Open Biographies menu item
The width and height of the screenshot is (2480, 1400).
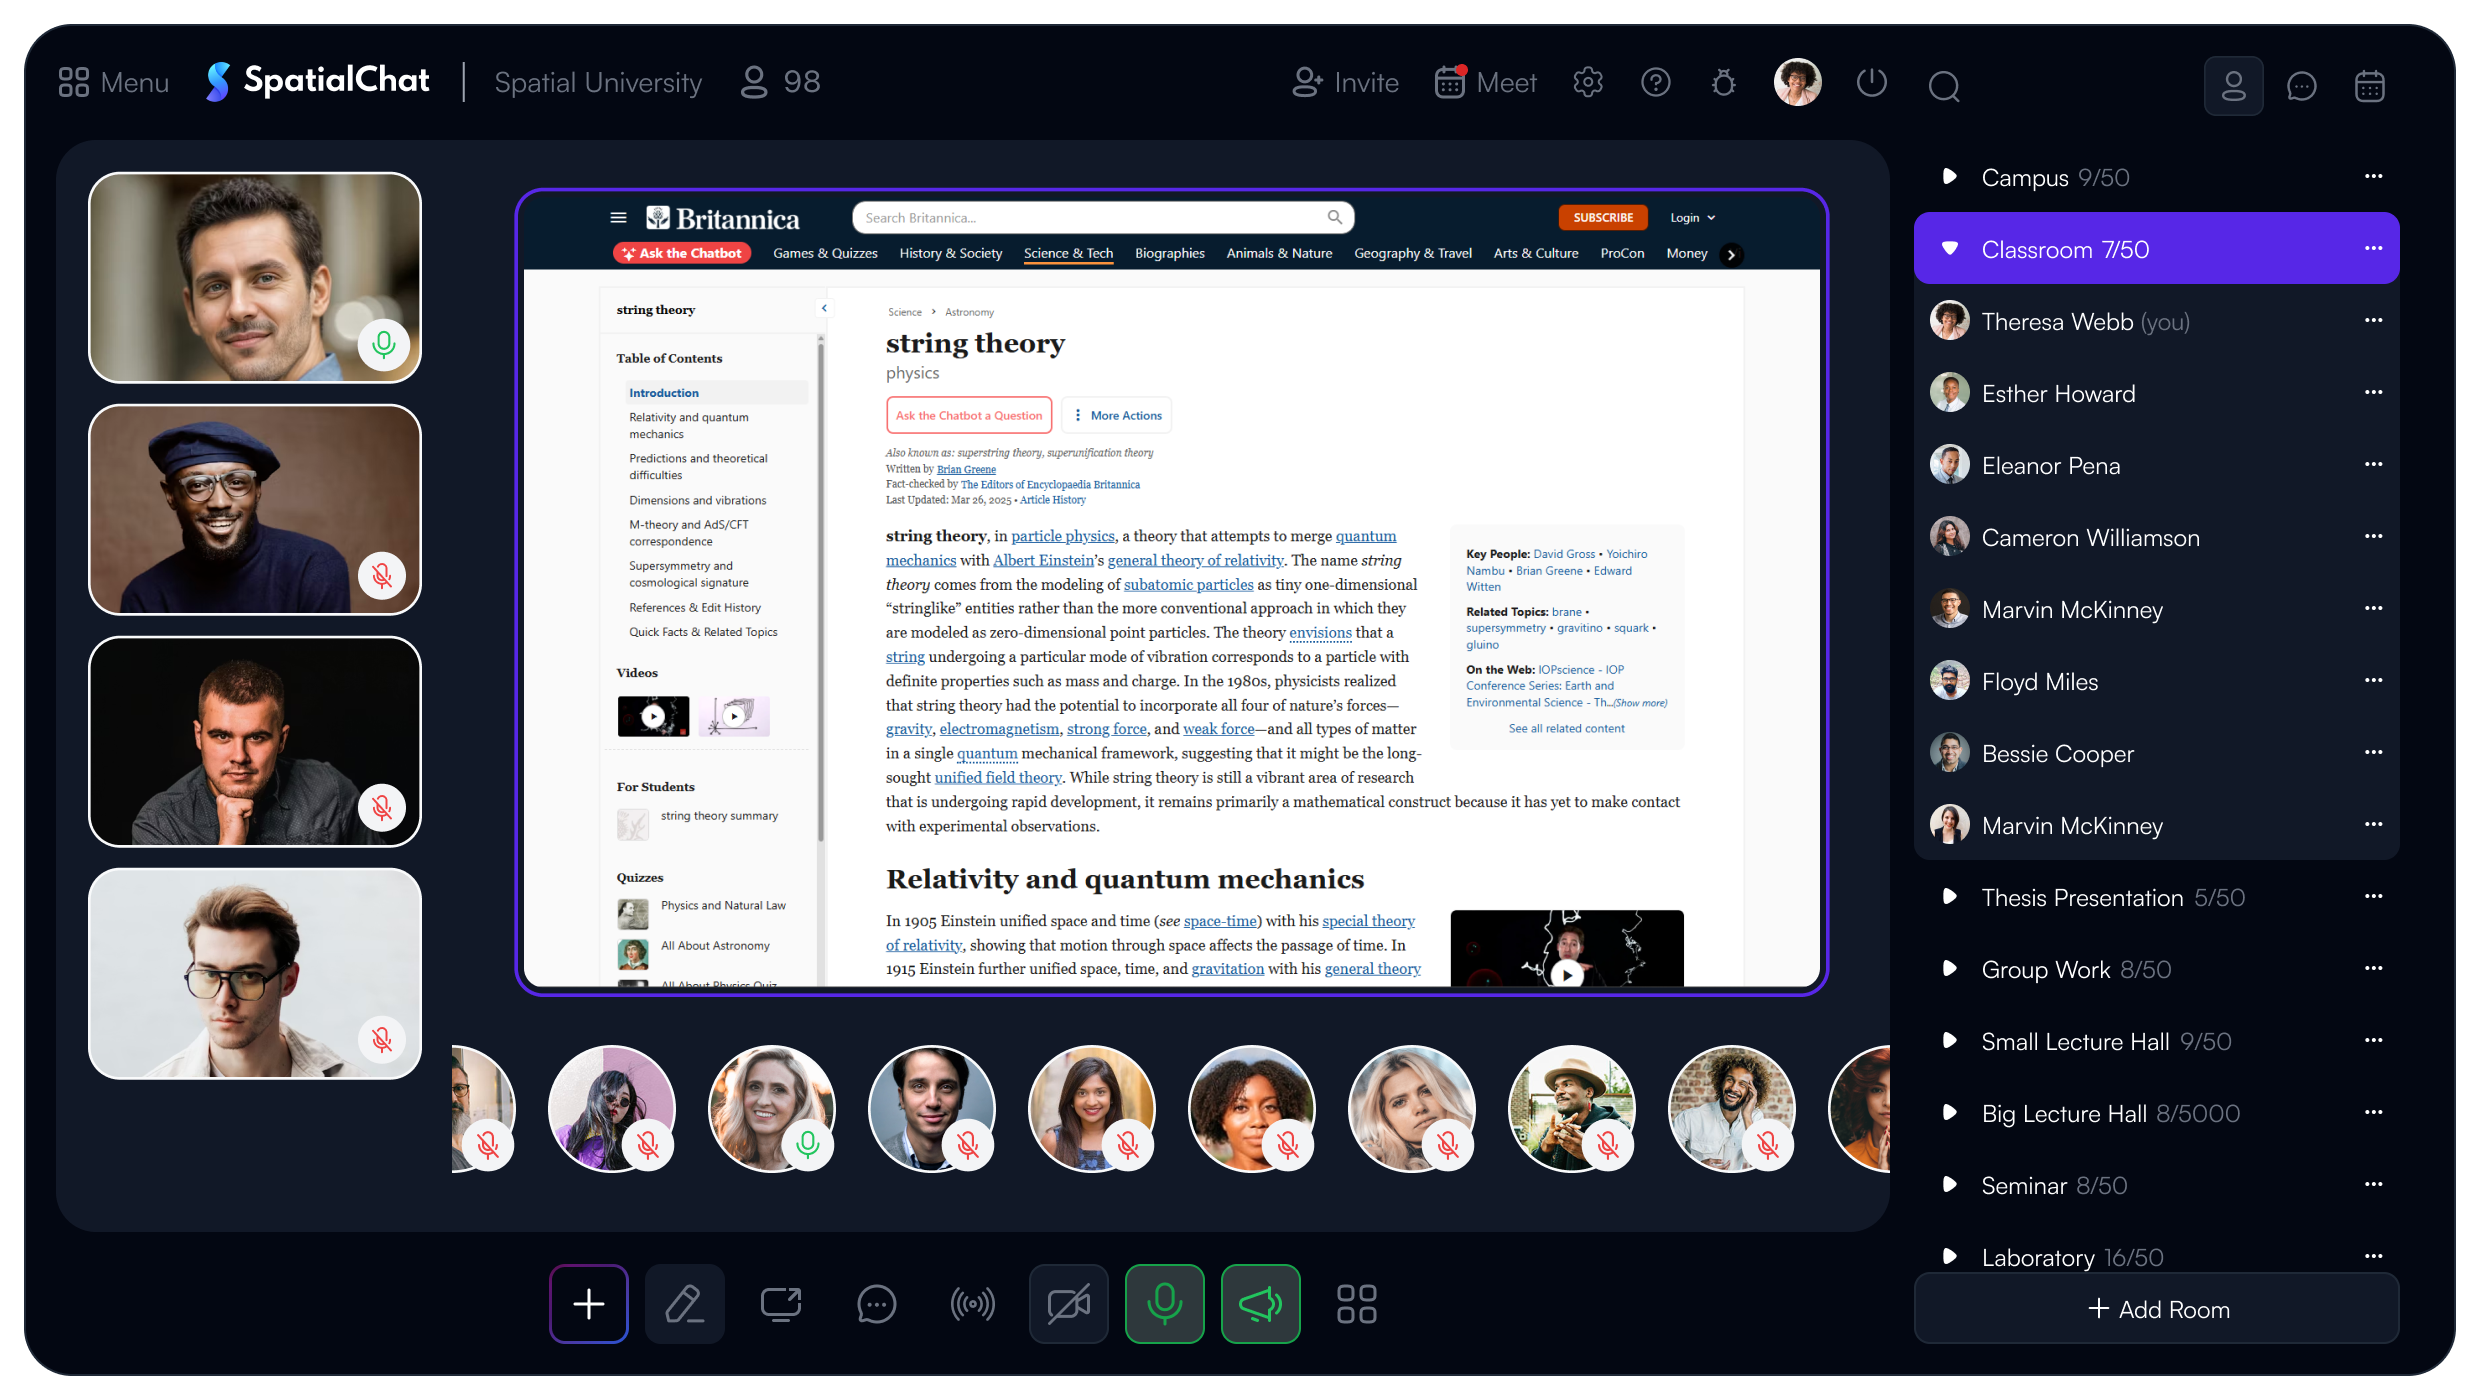[x=1169, y=253]
